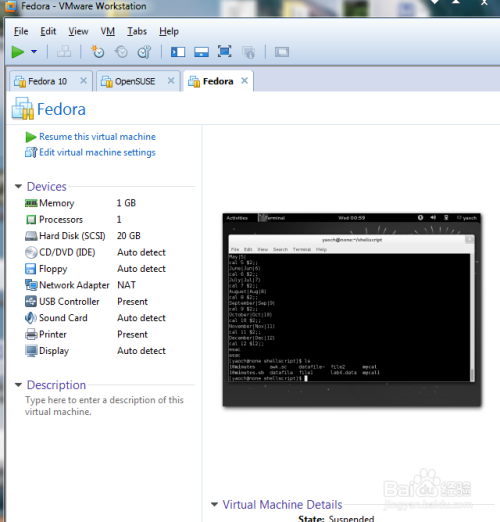Toggle the thumbnail bar view
The height and width of the screenshot is (522, 500).
click(x=201, y=52)
